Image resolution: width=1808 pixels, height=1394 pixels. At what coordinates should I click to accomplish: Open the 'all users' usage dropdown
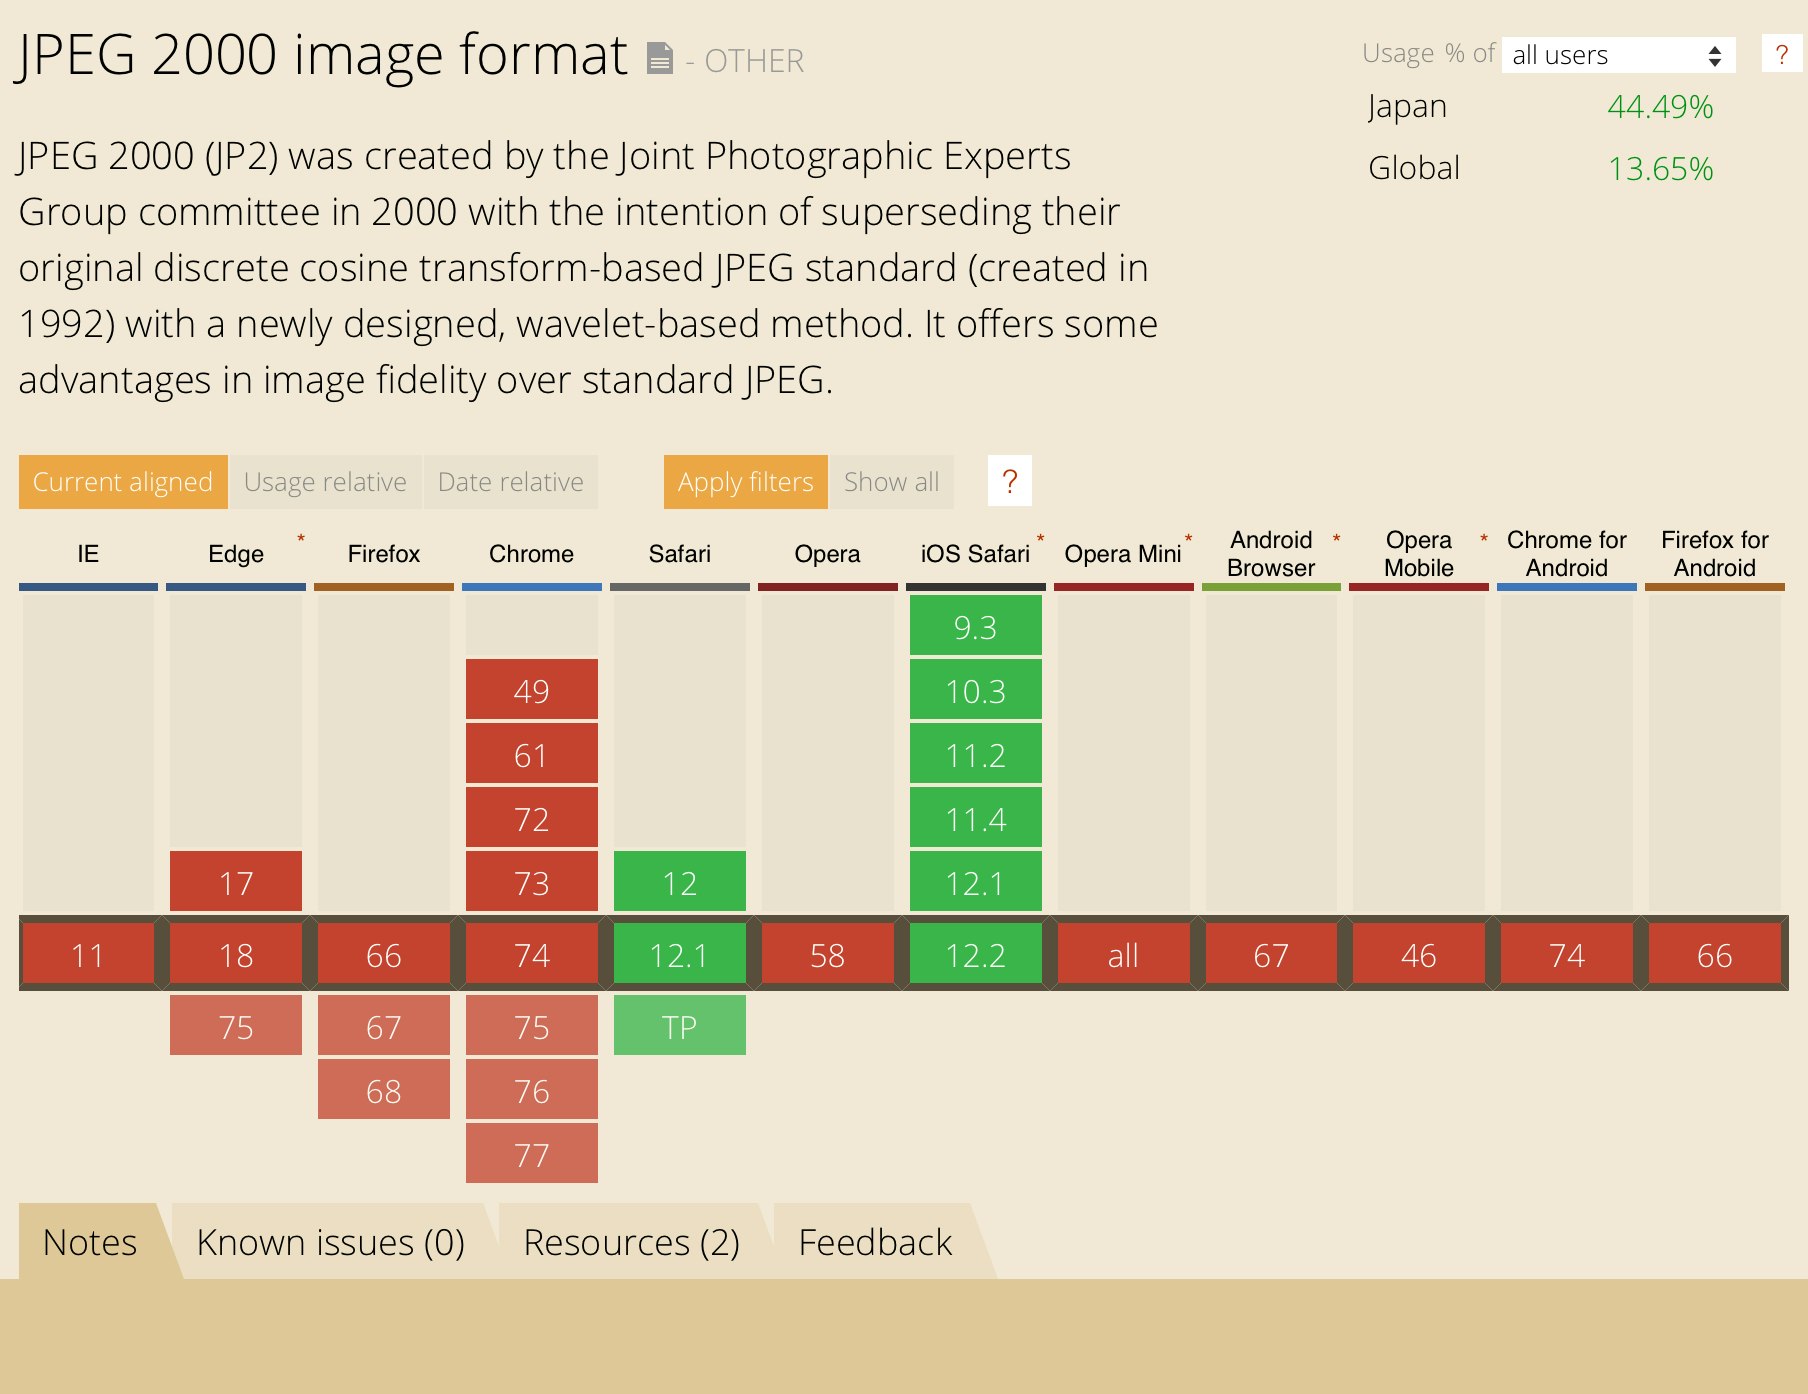coord(1617,55)
